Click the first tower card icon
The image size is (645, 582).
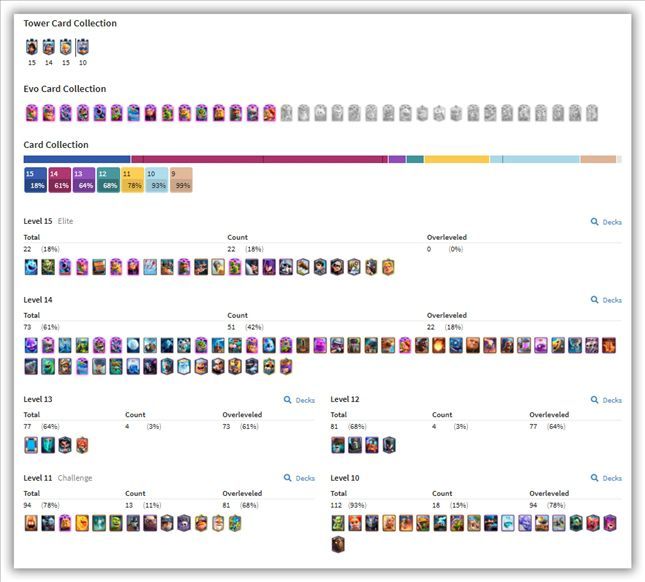click(32, 47)
